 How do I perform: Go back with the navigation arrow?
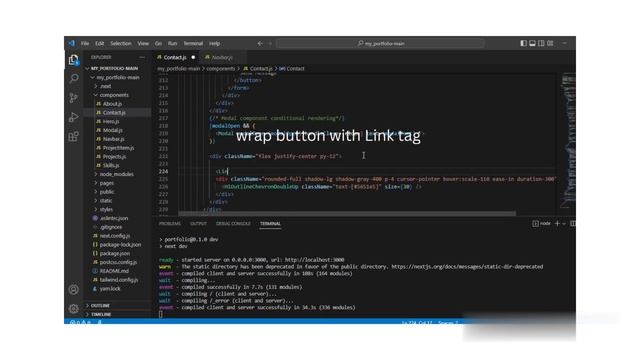coord(260,43)
